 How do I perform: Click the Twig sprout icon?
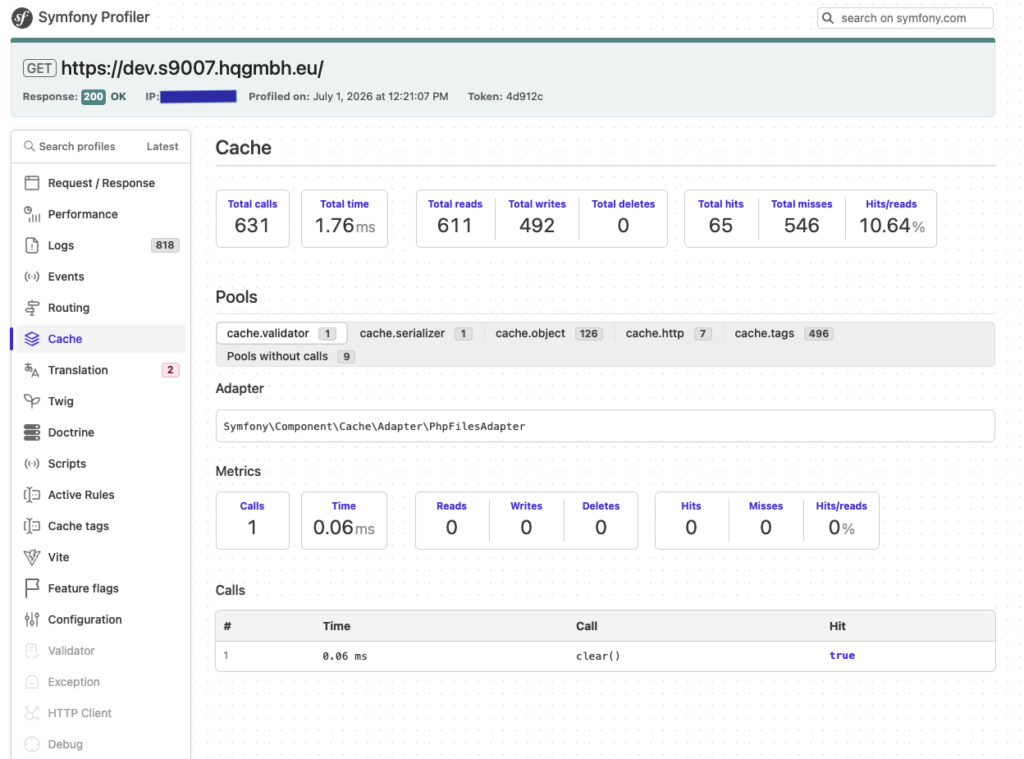tap(31, 401)
